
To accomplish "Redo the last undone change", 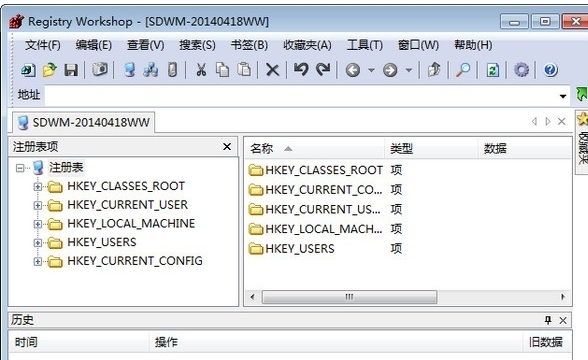I will click(323, 69).
